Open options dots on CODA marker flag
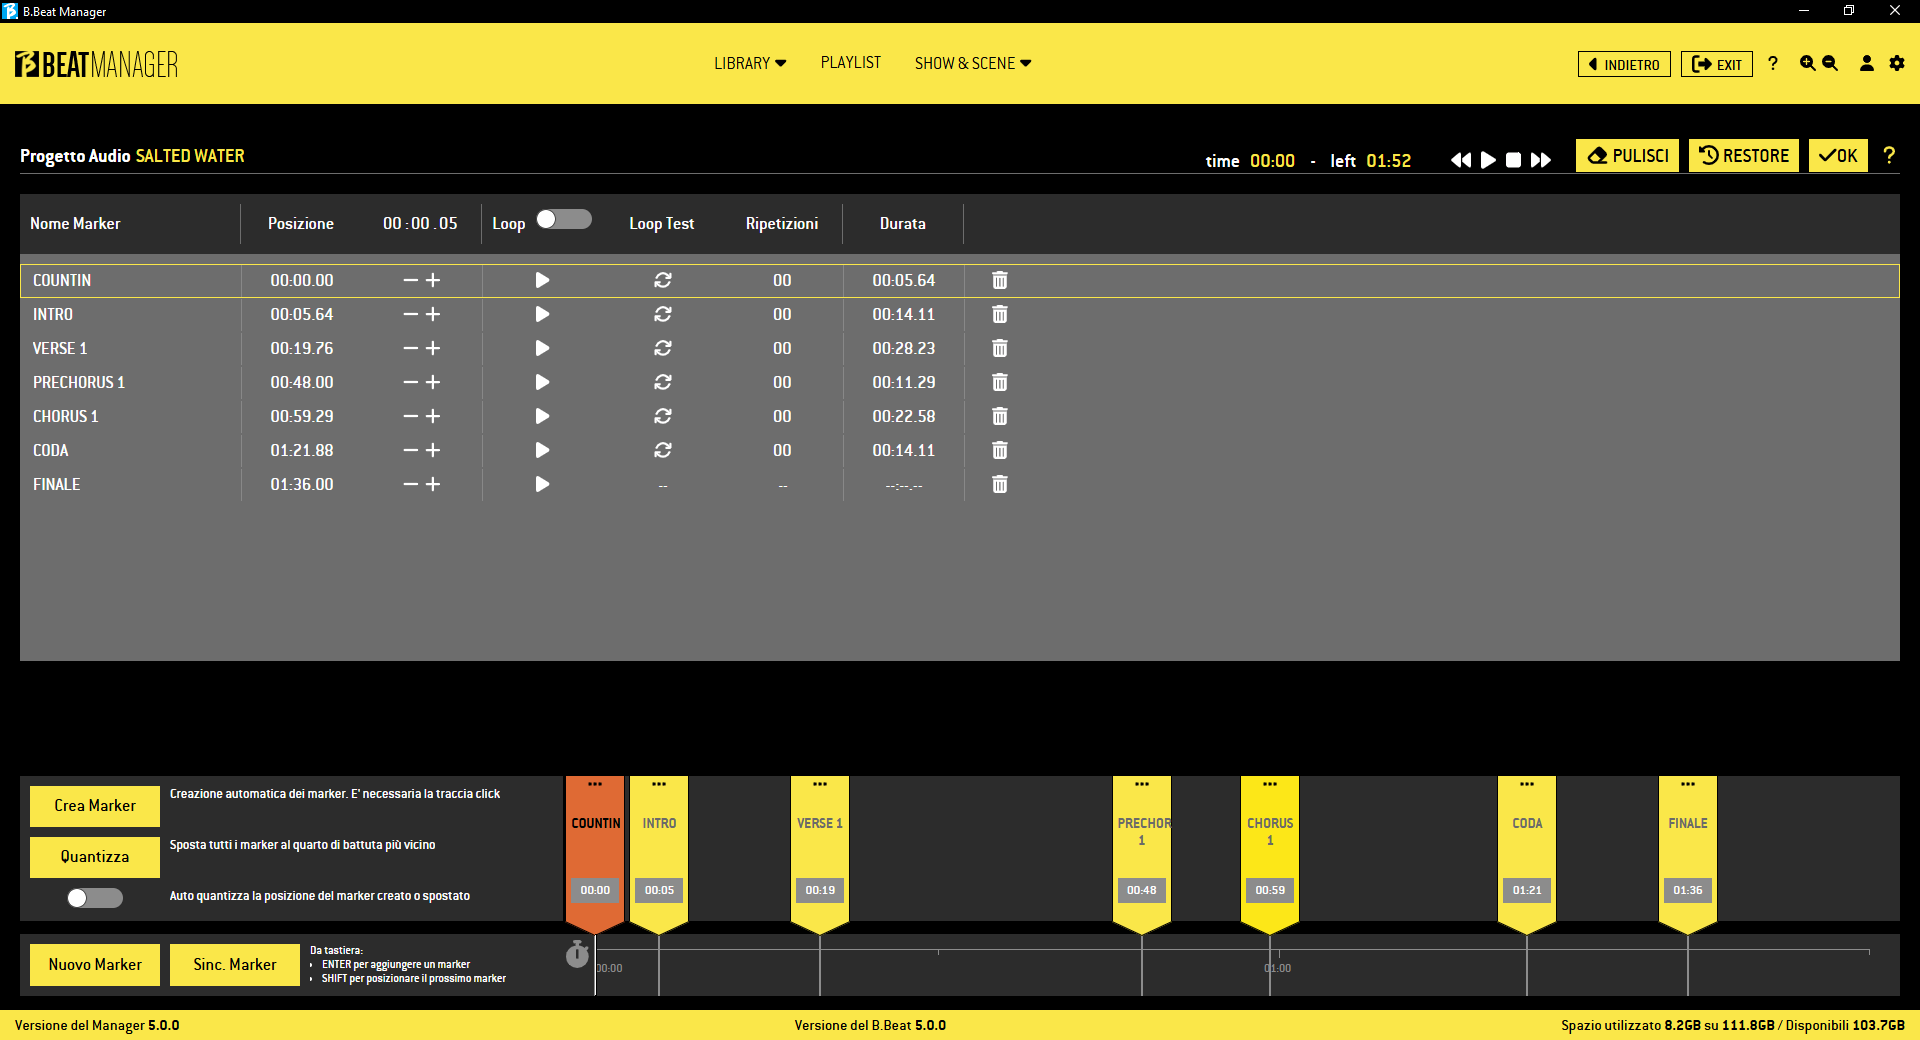1920x1040 pixels. (1527, 785)
